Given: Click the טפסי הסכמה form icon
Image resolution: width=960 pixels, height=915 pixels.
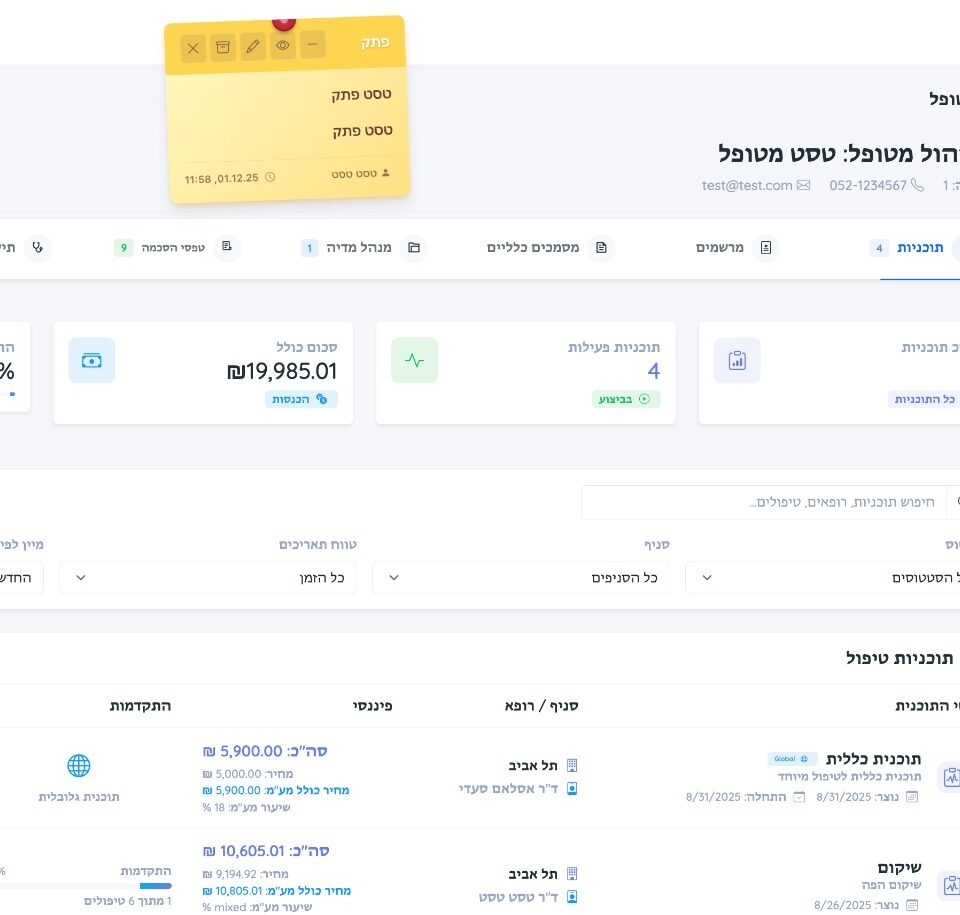Looking at the screenshot, I should (227, 247).
